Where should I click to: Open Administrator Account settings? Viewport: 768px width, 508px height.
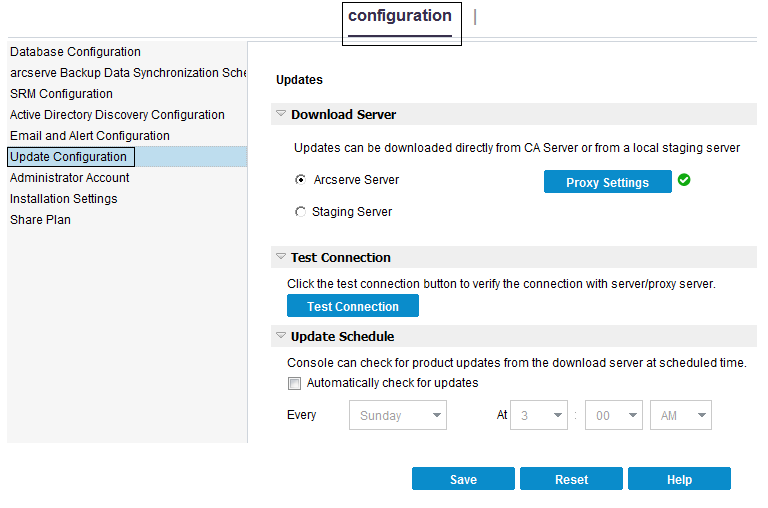pos(70,178)
